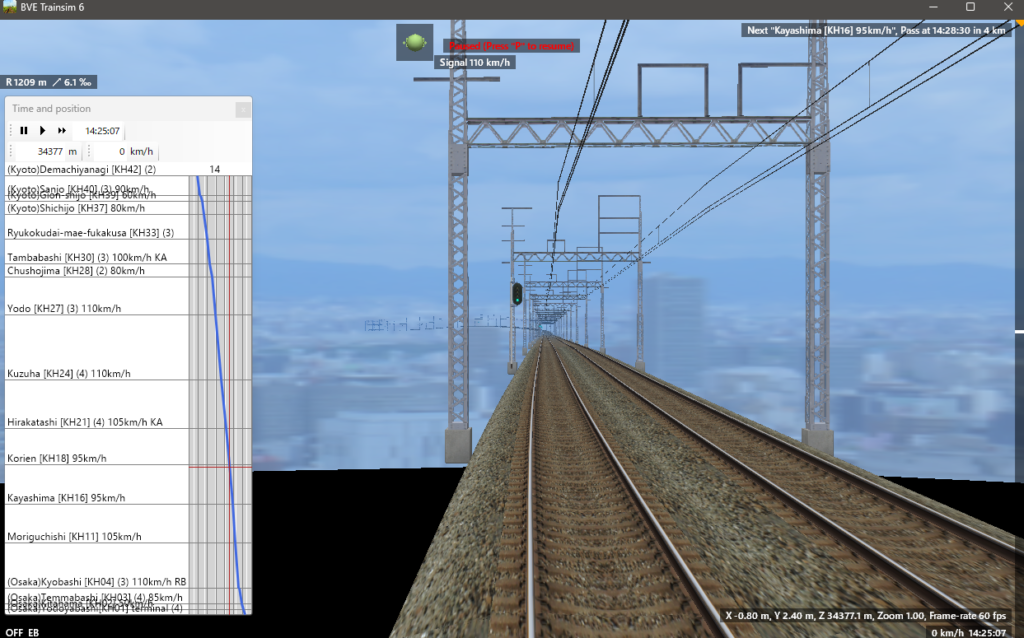The height and width of the screenshot is (638, 1024).
Task: Close the Time and position panel
Action: coord(242,109)
